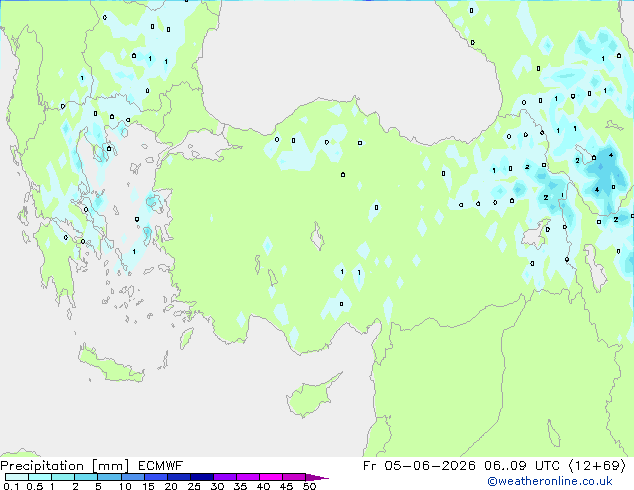The image size is (634, 490).
Task: Pick the 25–30 mm navy legend swatch
Action: coord(202,477)
